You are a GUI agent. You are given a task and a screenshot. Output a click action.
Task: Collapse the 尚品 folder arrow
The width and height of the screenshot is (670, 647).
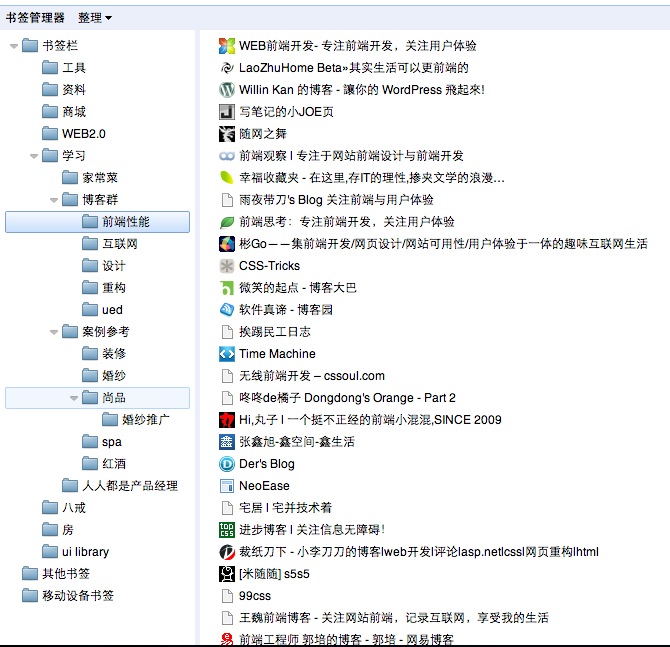(x=74, y=398)
